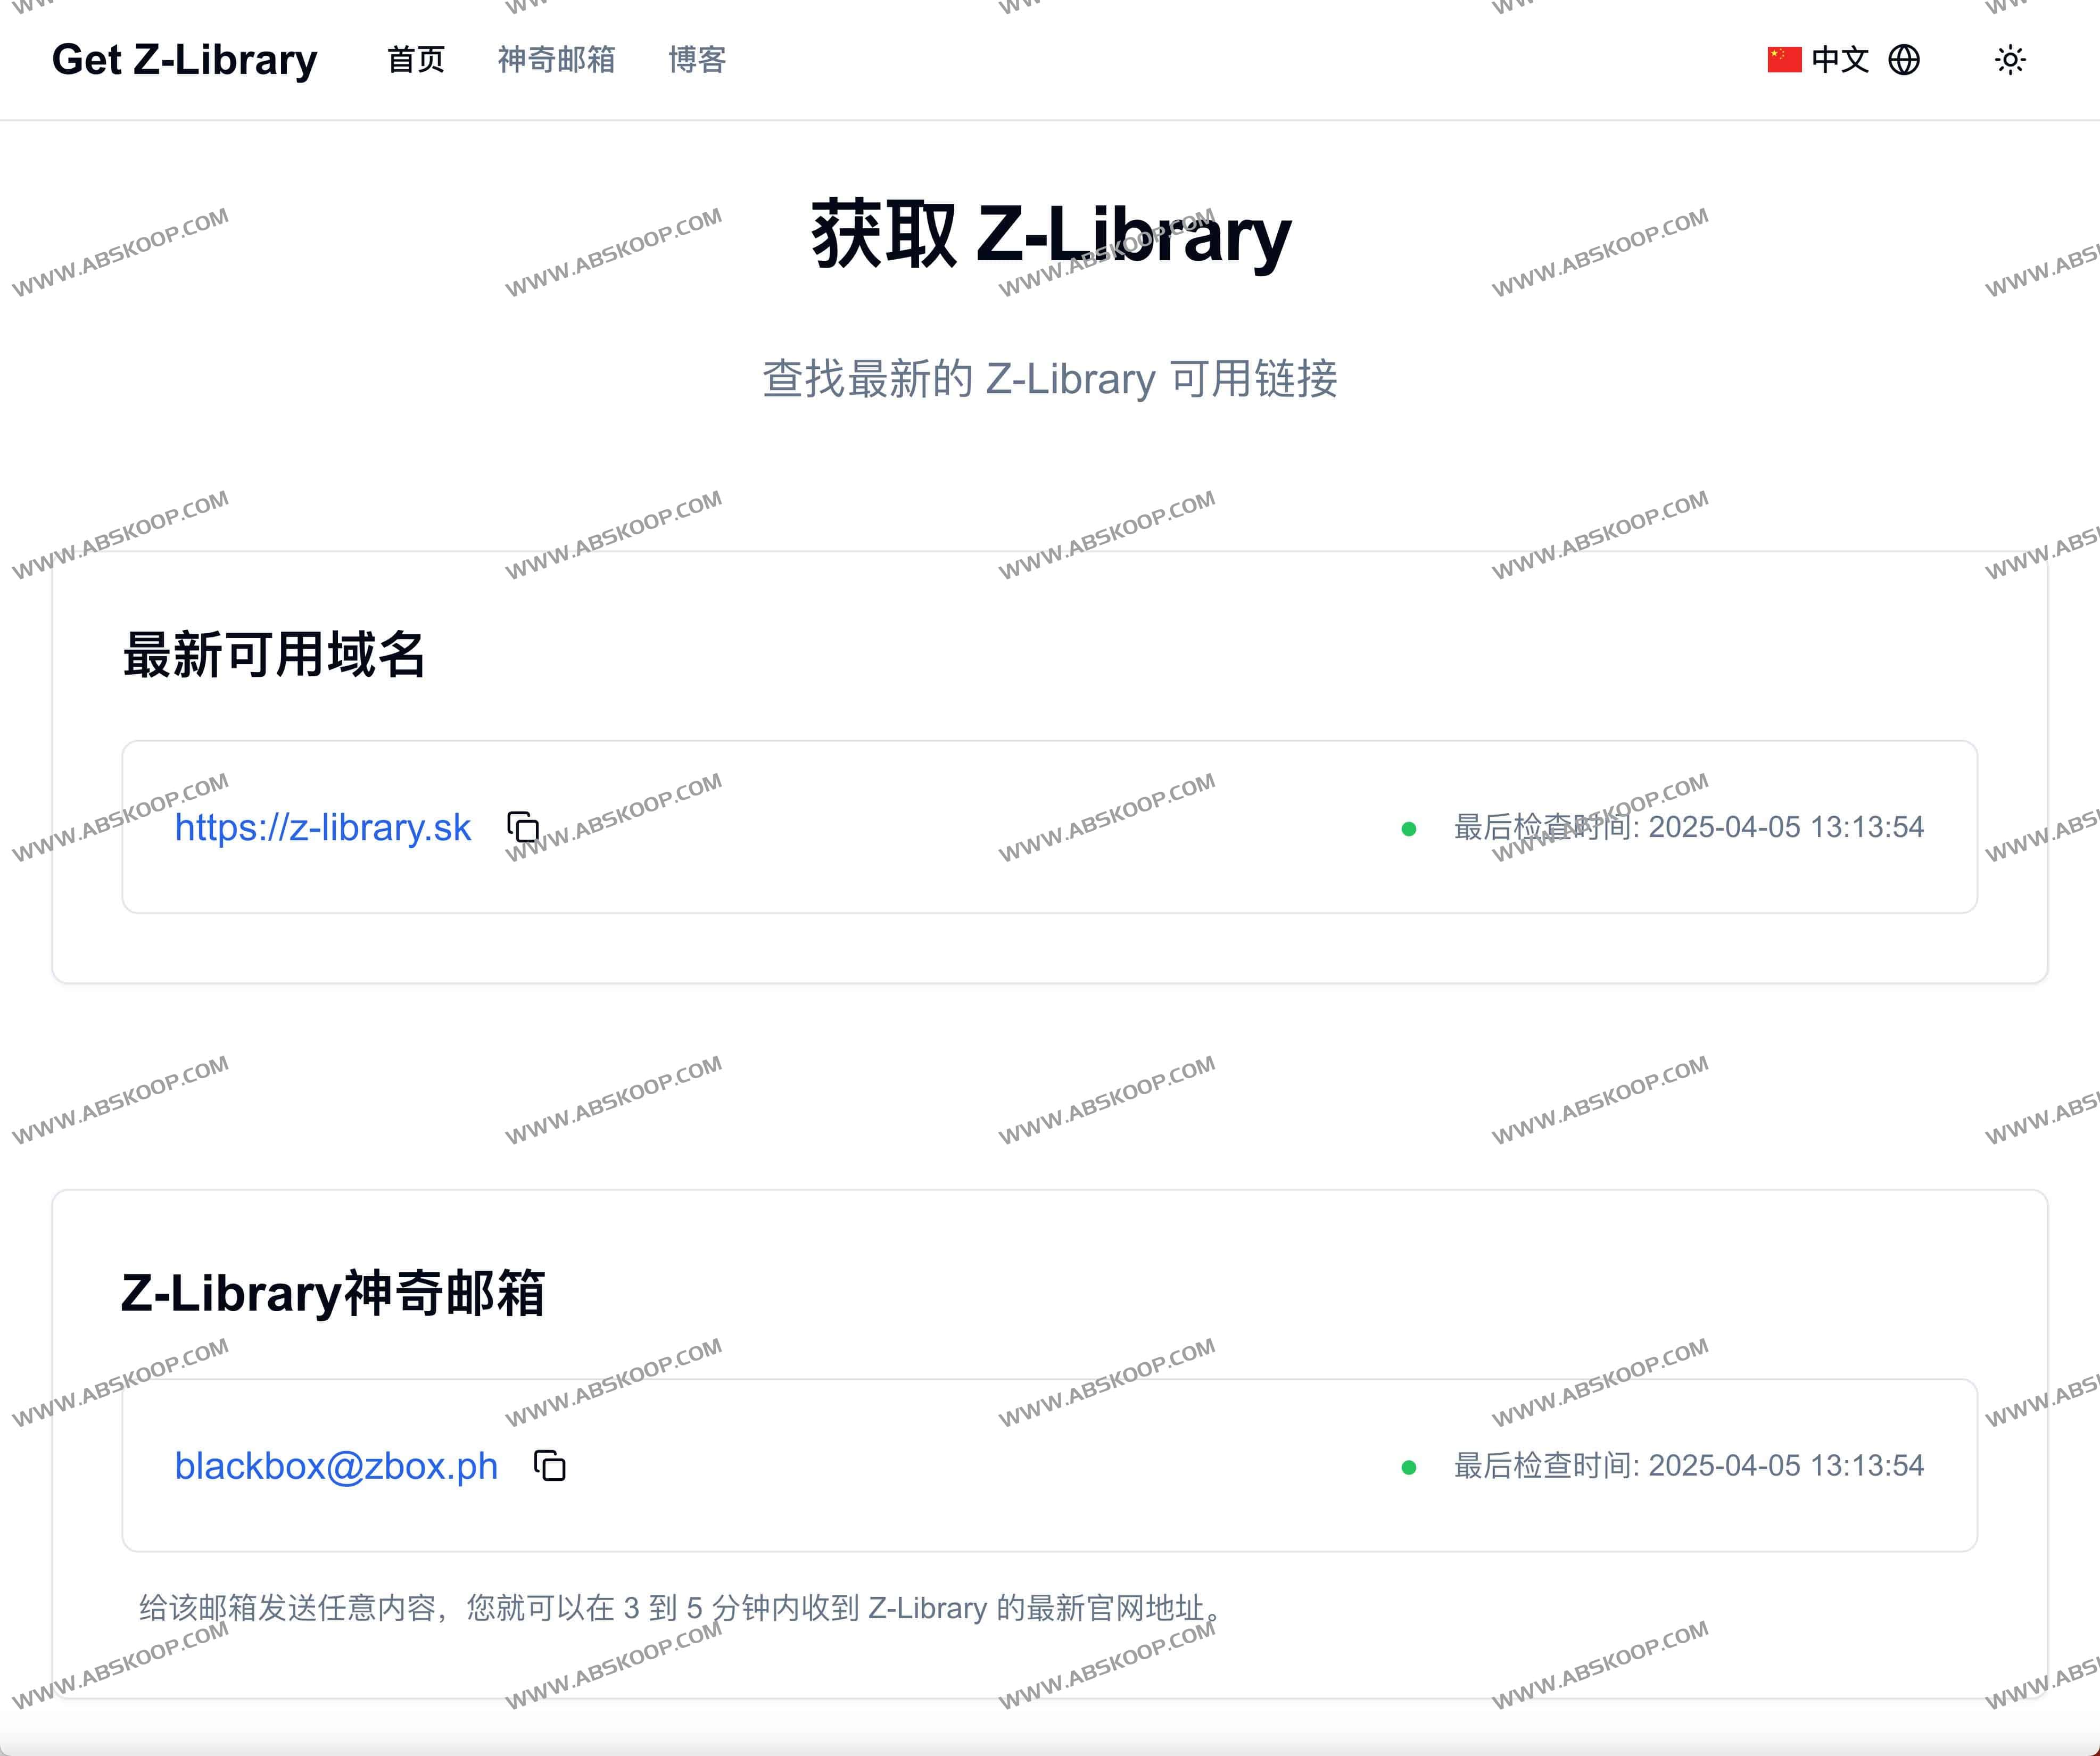Screen dimensions: 2100x1756
Task: Click the green status dot beside the email
Action: coord(1409,1466)
